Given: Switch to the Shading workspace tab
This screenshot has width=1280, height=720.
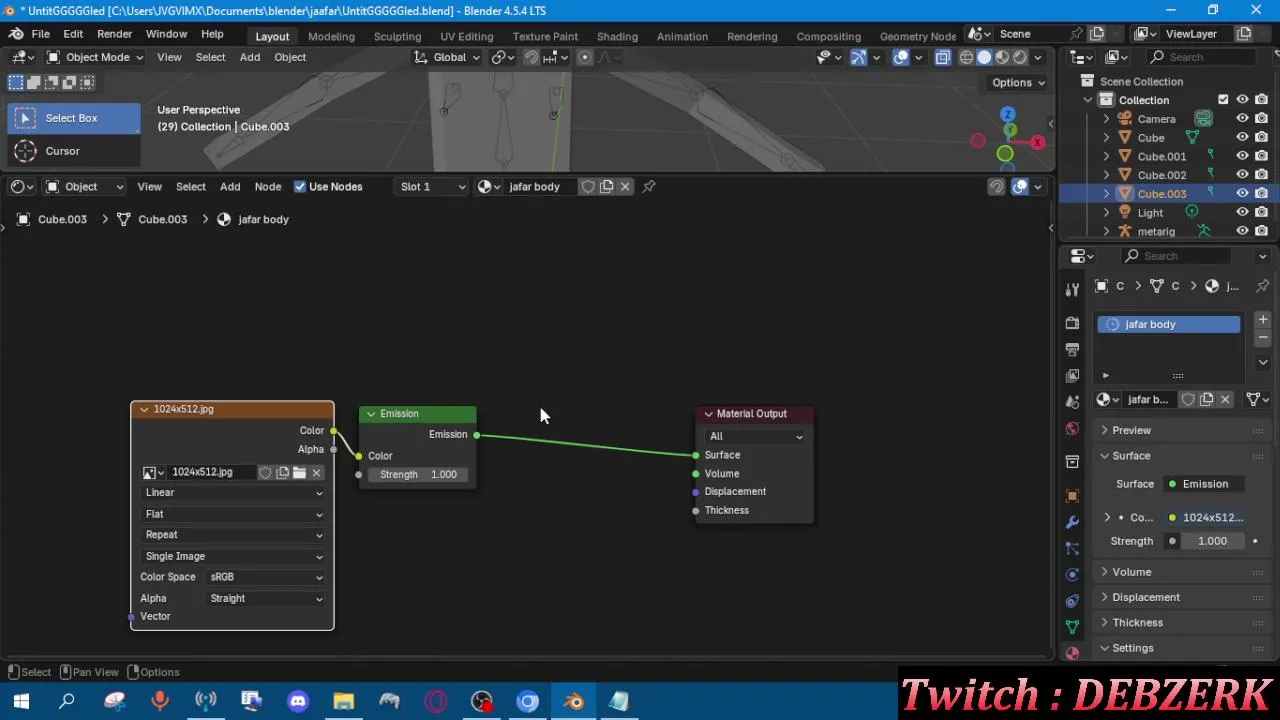Looking at the screenshot, I should tap(617, 36).
